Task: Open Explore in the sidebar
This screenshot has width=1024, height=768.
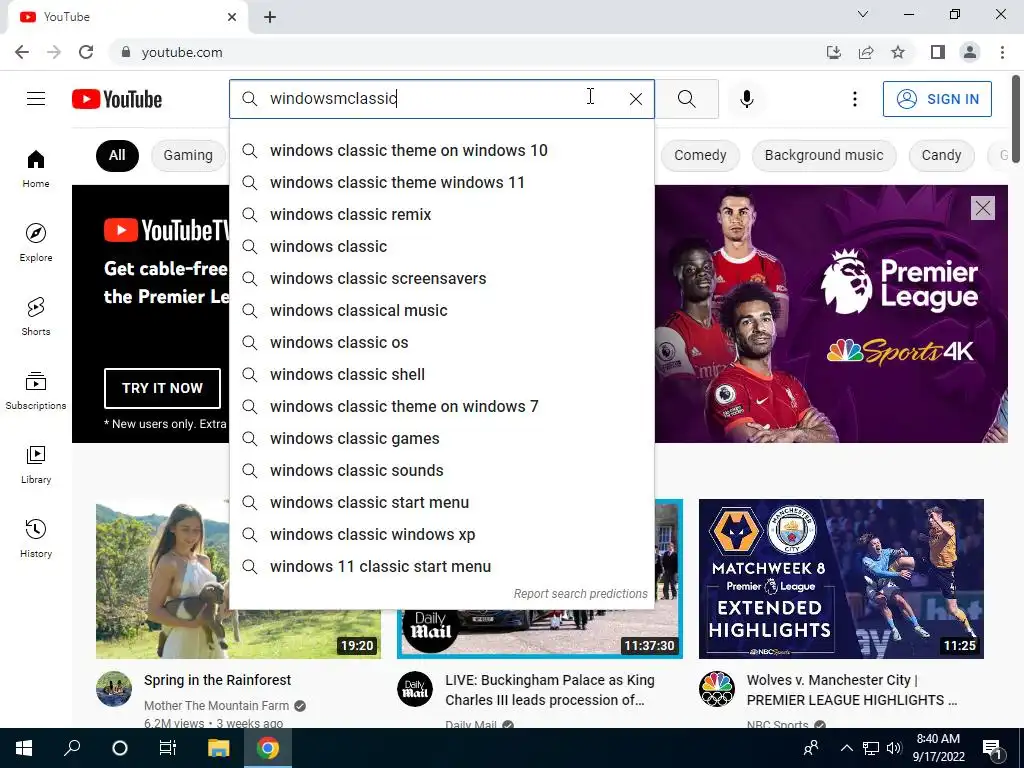Action: (36, 242)
